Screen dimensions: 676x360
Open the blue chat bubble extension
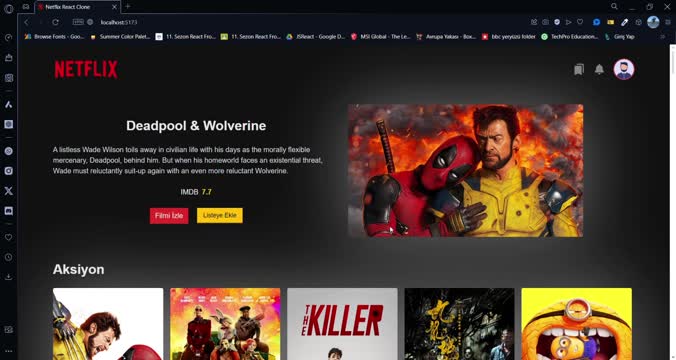[x=596, y=22]
